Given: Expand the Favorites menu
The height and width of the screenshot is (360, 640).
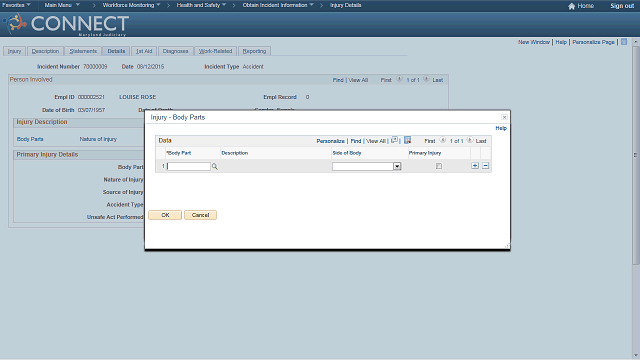Looking at the screenshot, I should (16, 5).
